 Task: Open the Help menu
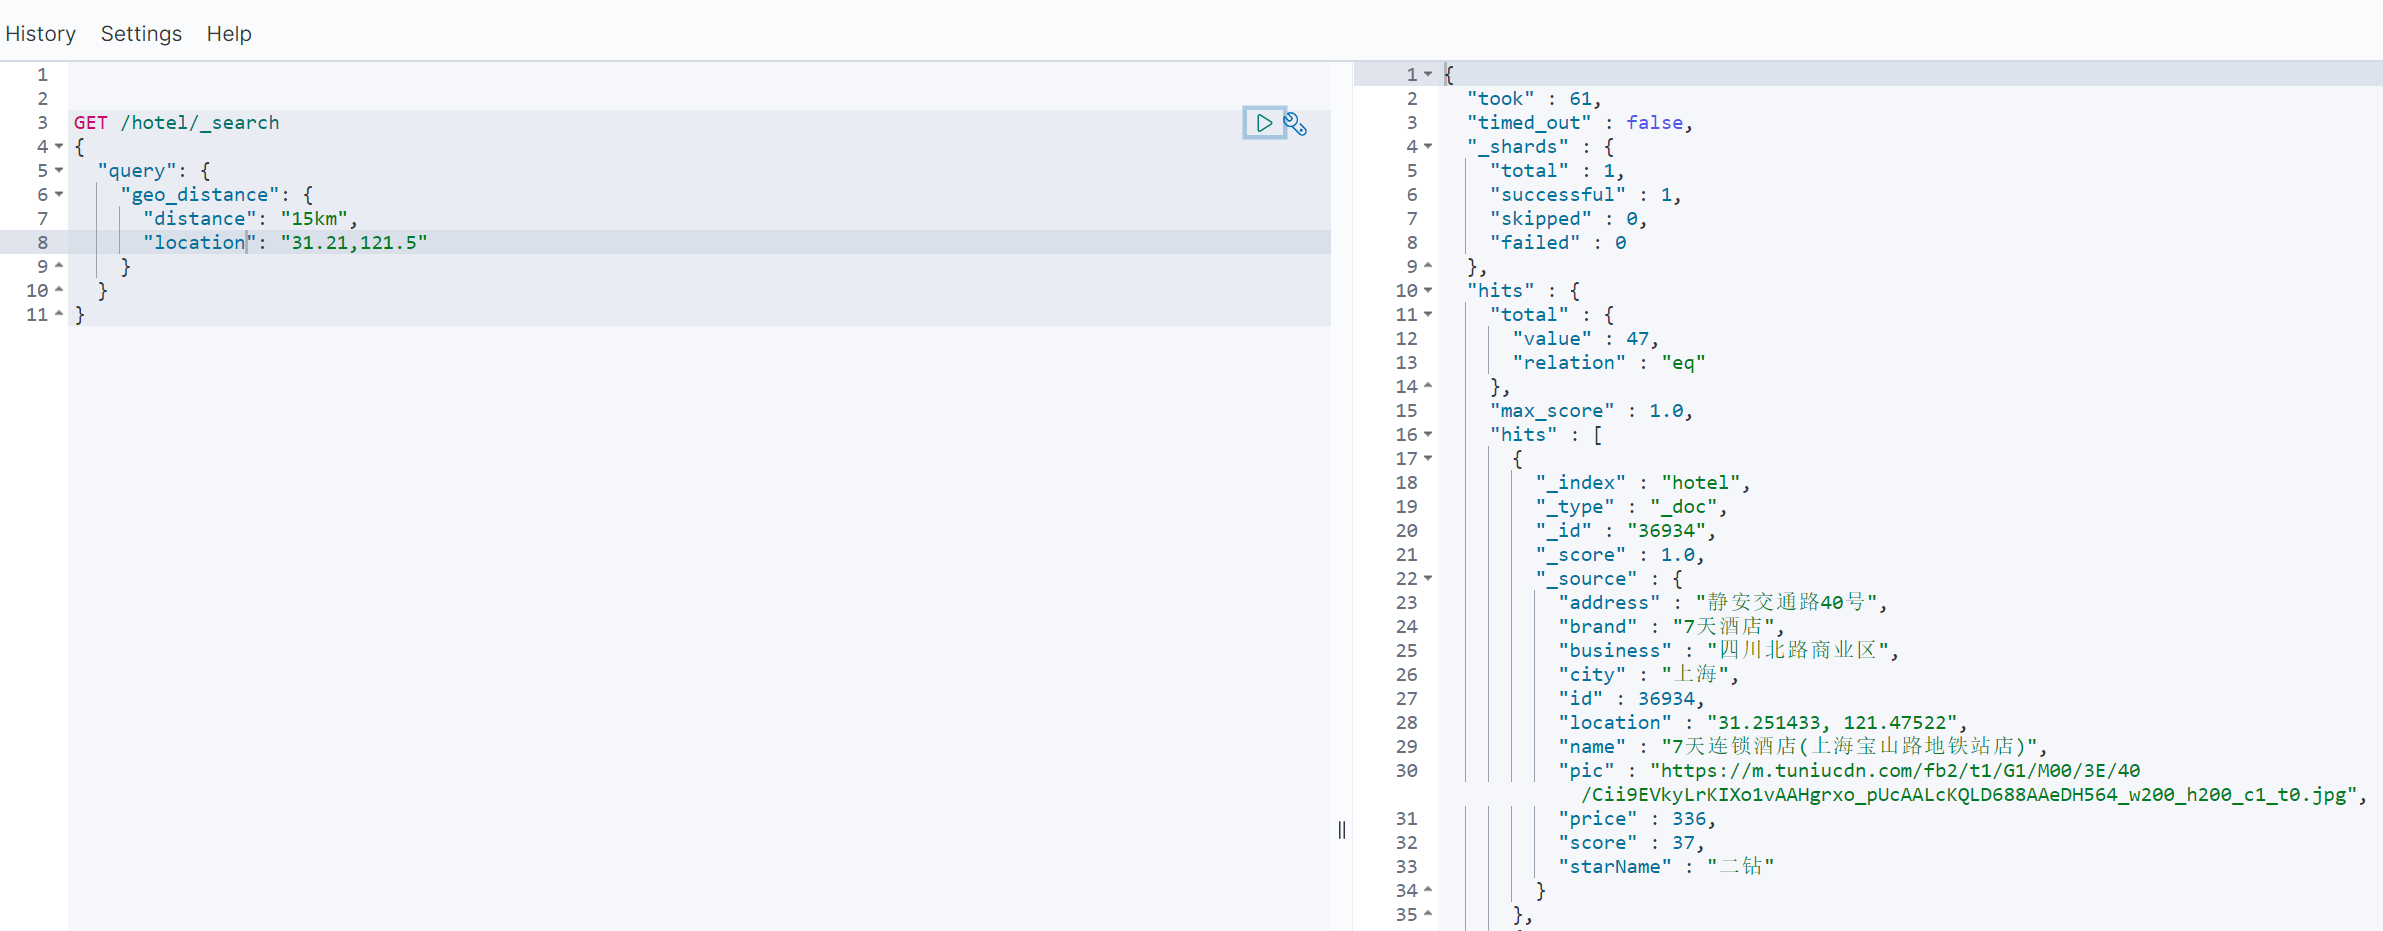pyautogui.click(x=229, y=34)
